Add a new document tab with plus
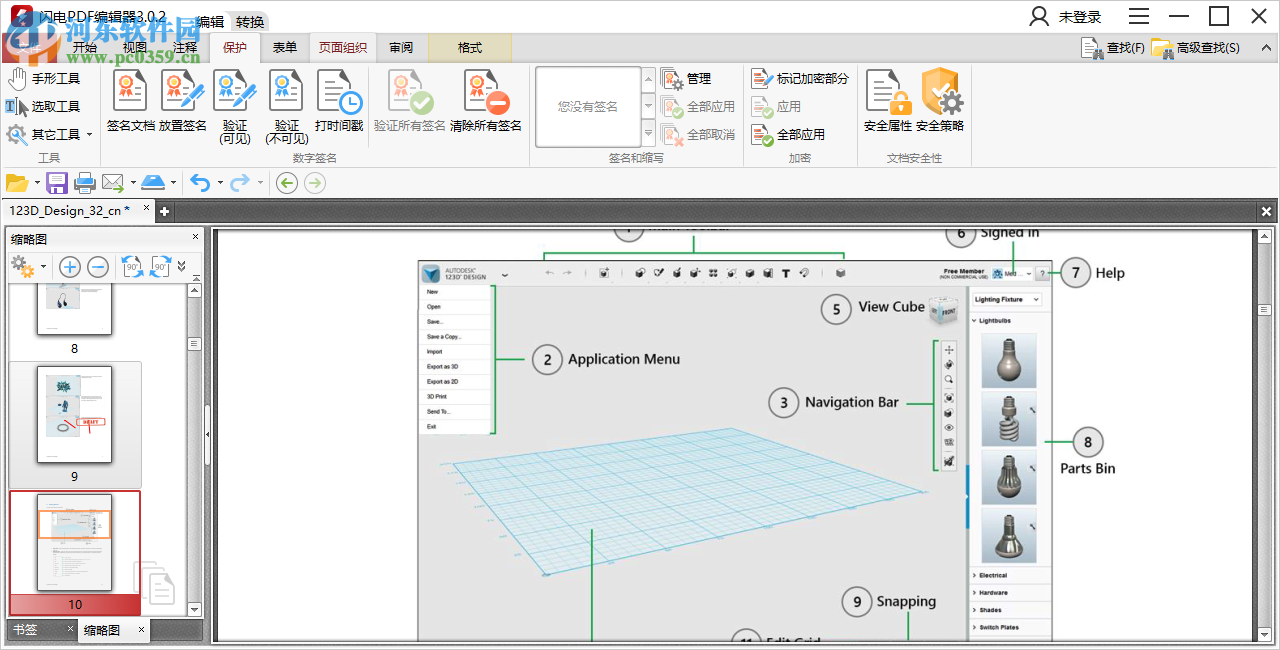This screenshot has height=650, width=1280. (165, 211)
